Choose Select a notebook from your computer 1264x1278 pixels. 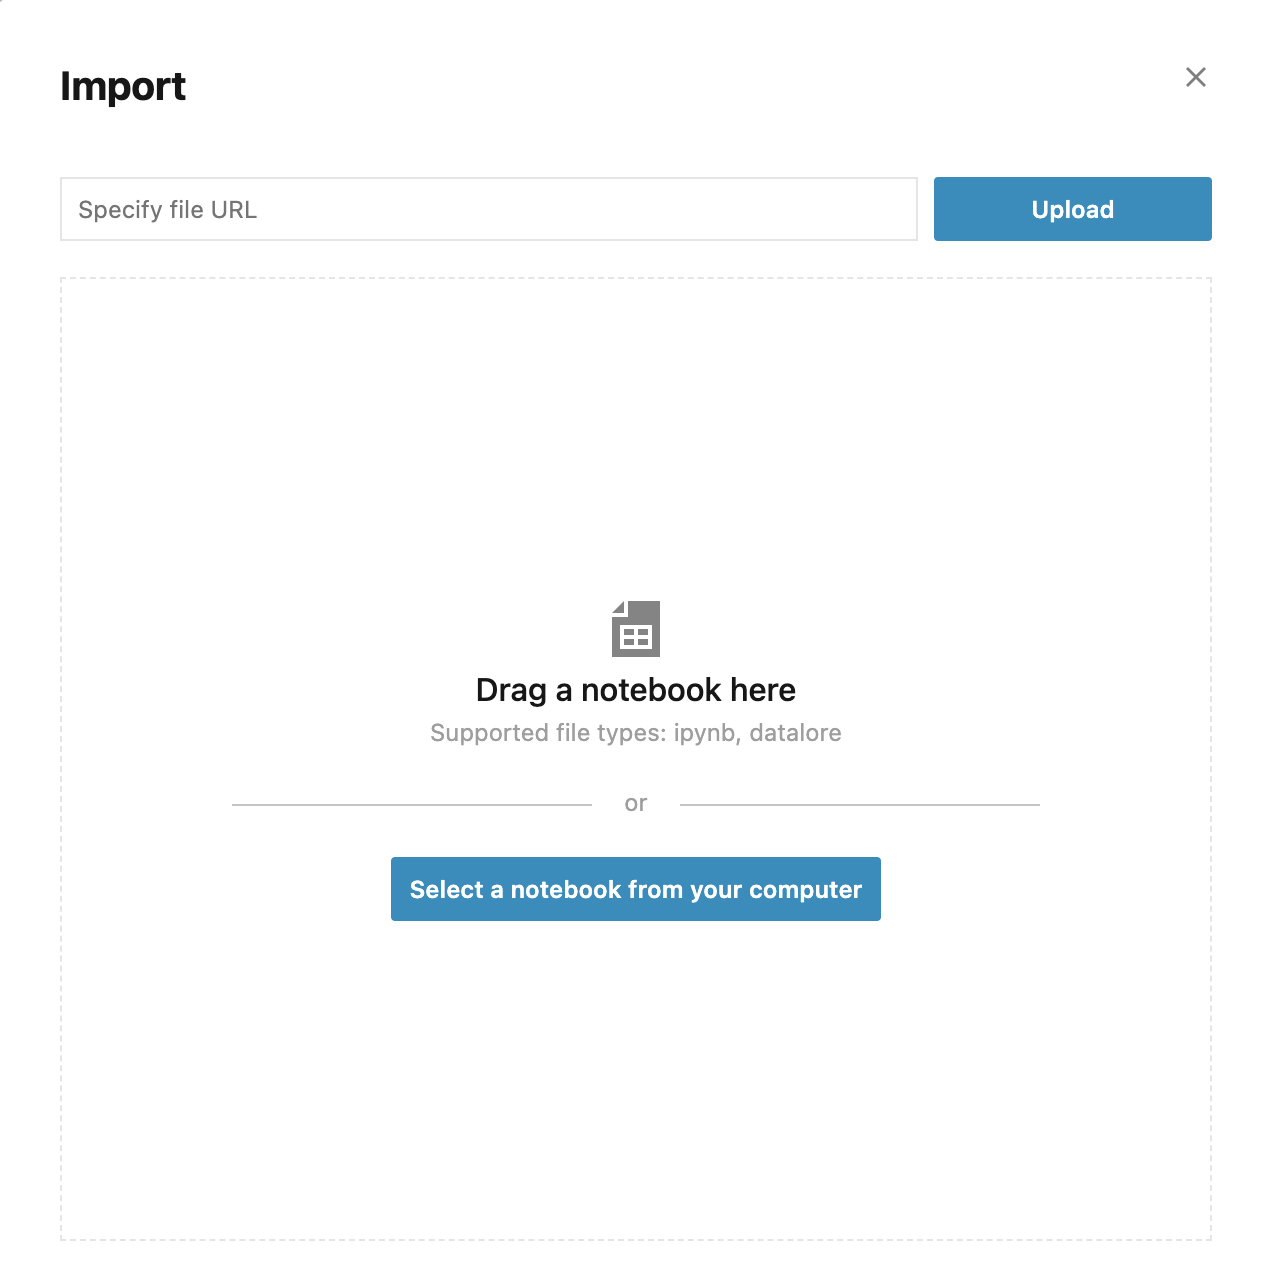click(635, 889)
